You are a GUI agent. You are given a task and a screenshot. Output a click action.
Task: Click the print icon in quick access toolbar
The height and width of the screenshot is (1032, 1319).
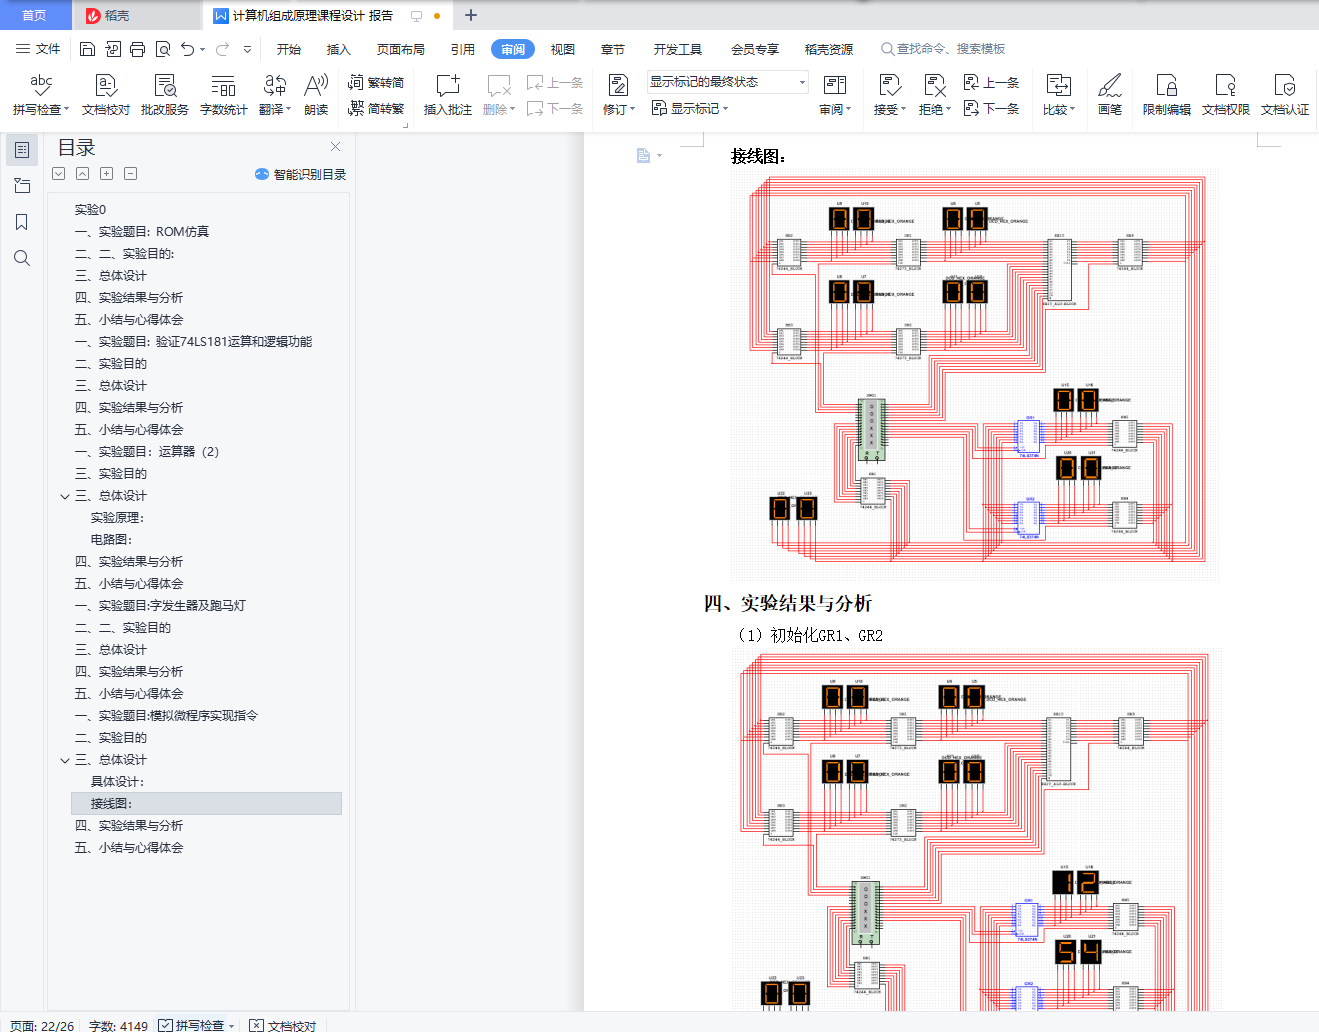pyautogui.click(x=137, y=49)
